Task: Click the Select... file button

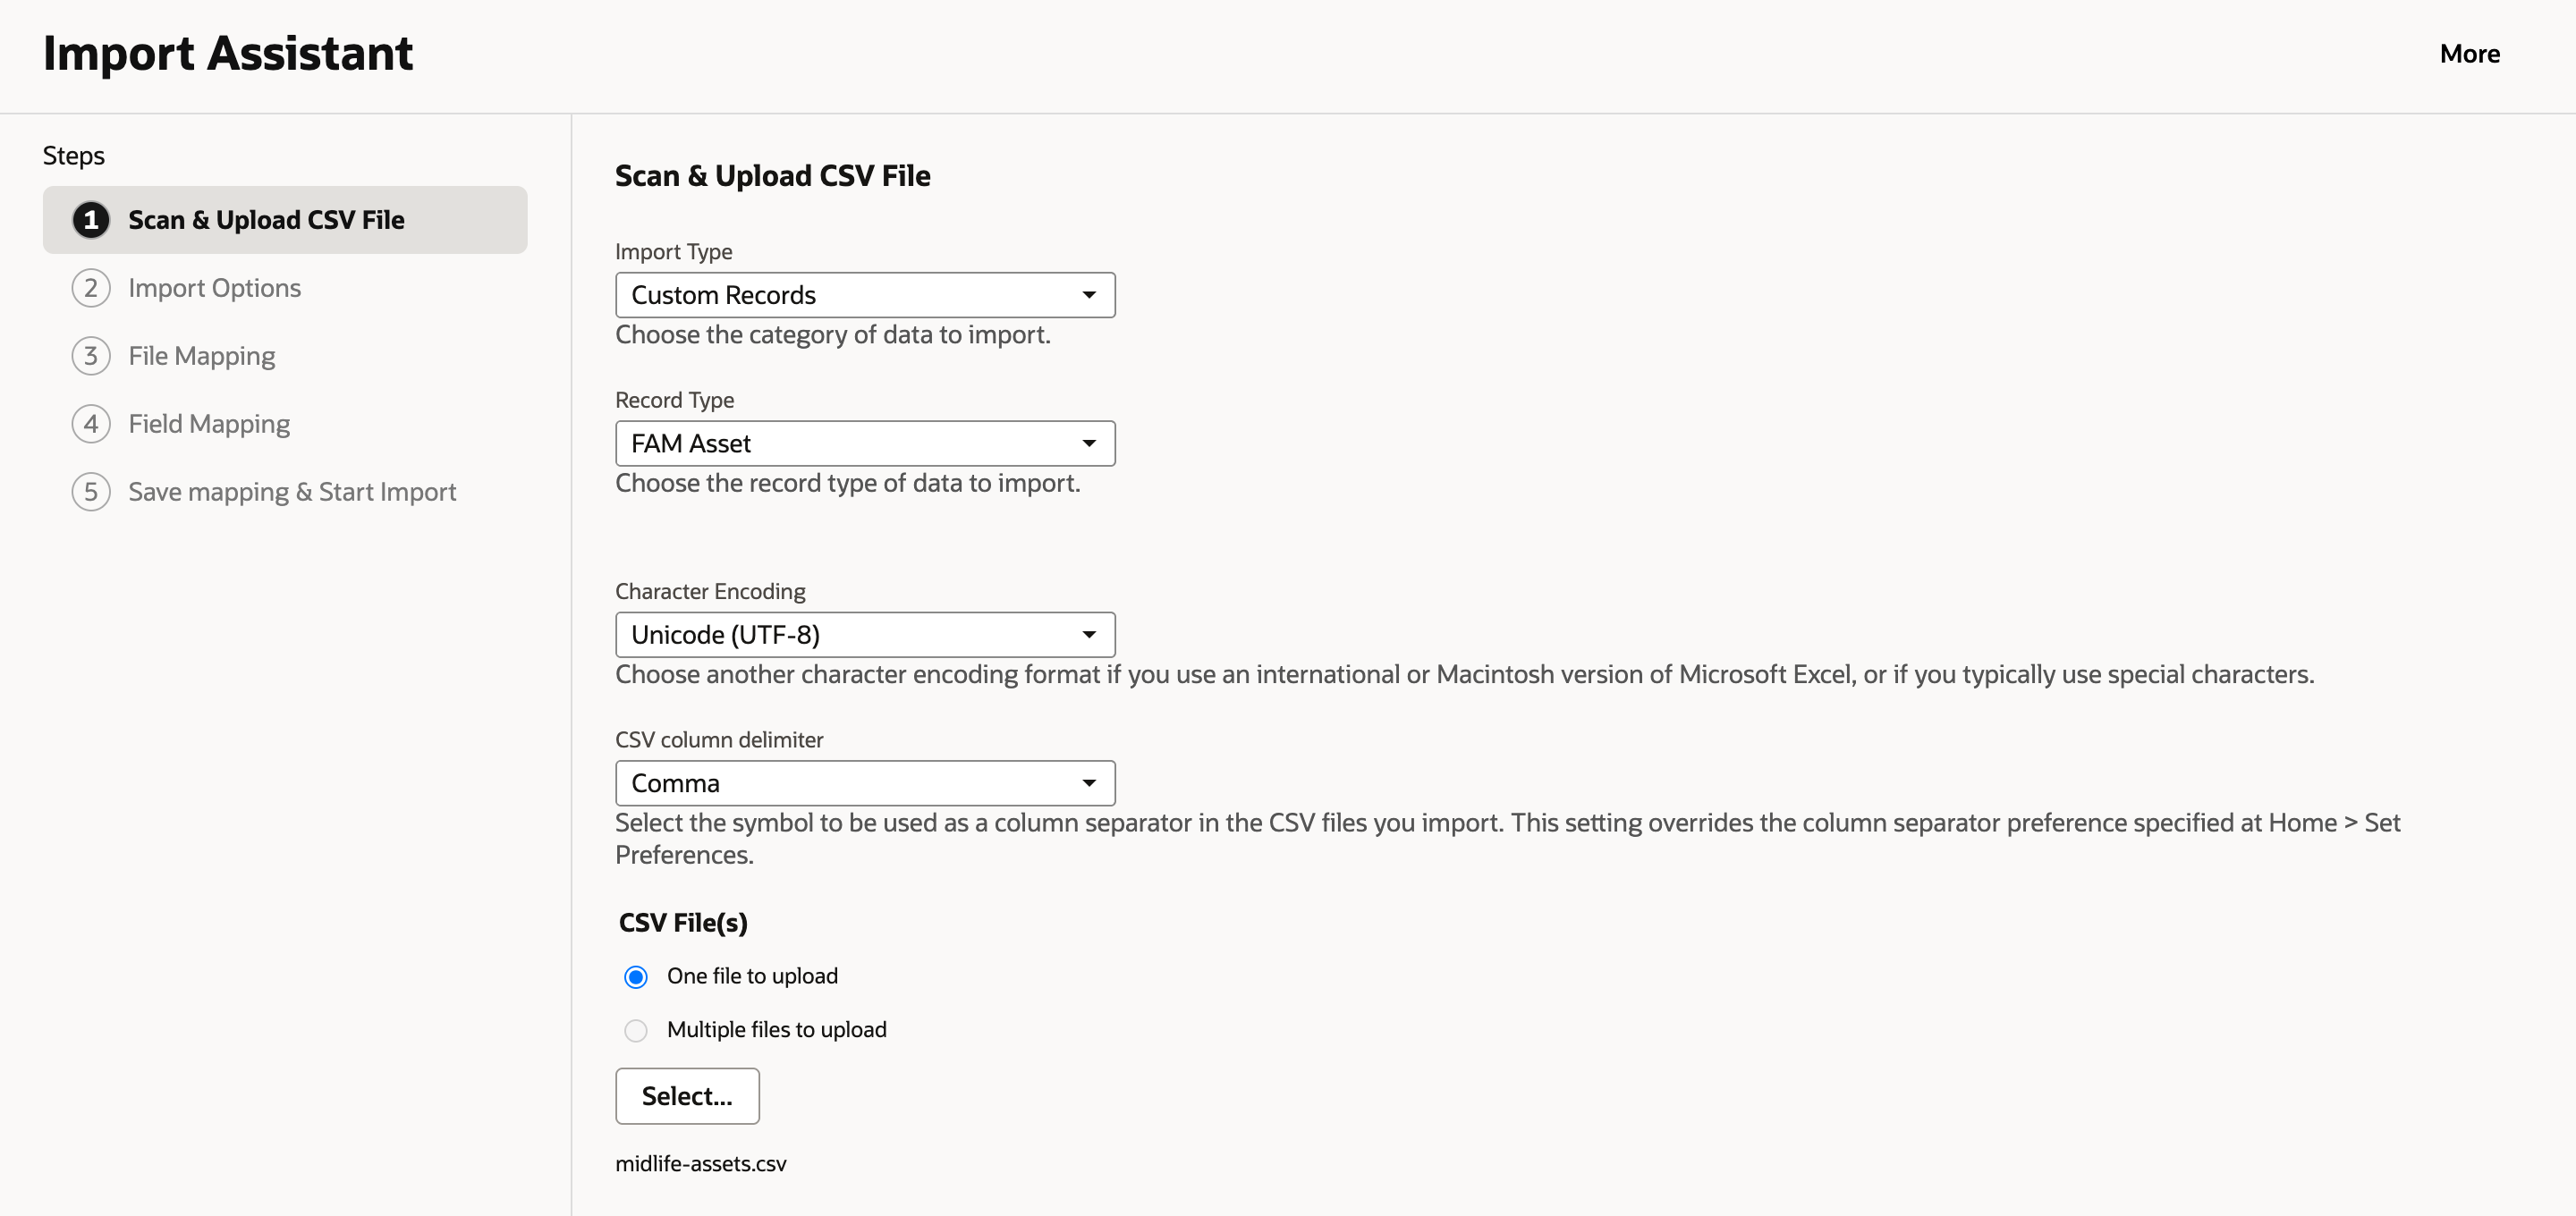Action: (687, 1096)
